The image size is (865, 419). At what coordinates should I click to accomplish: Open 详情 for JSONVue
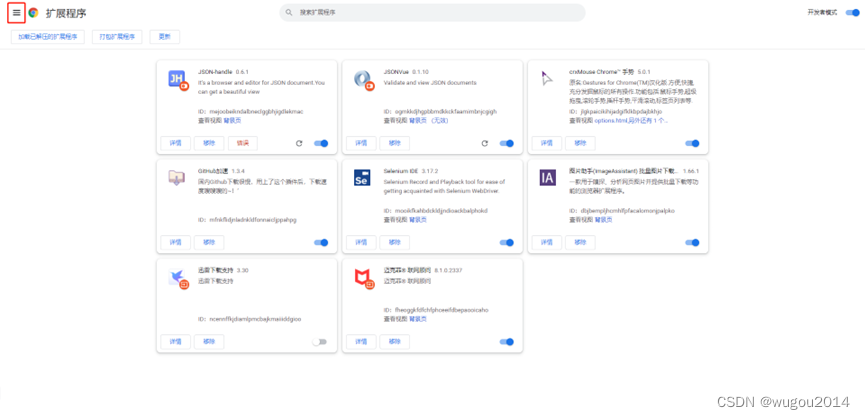pos(361,143)
